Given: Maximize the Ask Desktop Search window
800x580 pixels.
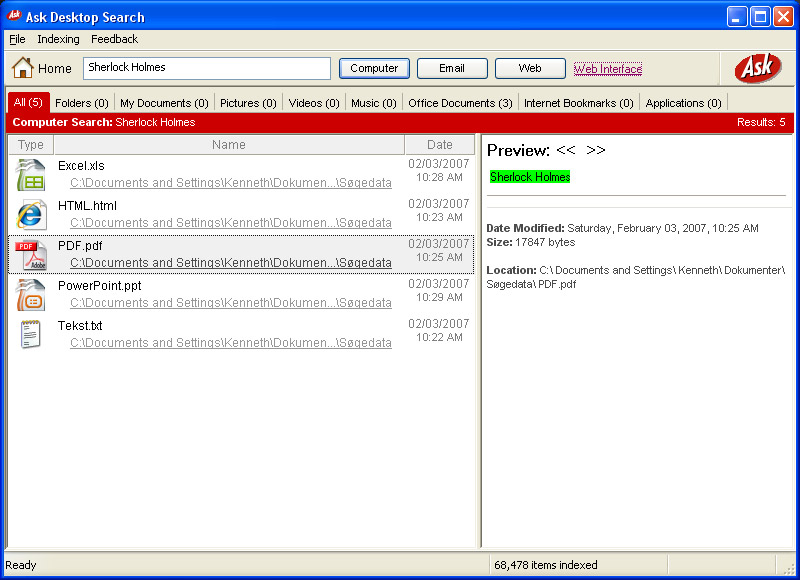Looking at the screenshot, I should [760, 17].
